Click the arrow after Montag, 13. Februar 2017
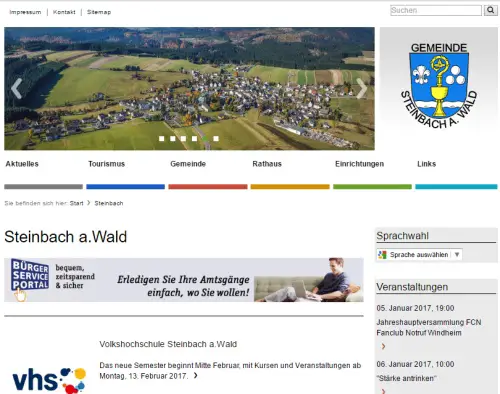 196,376
